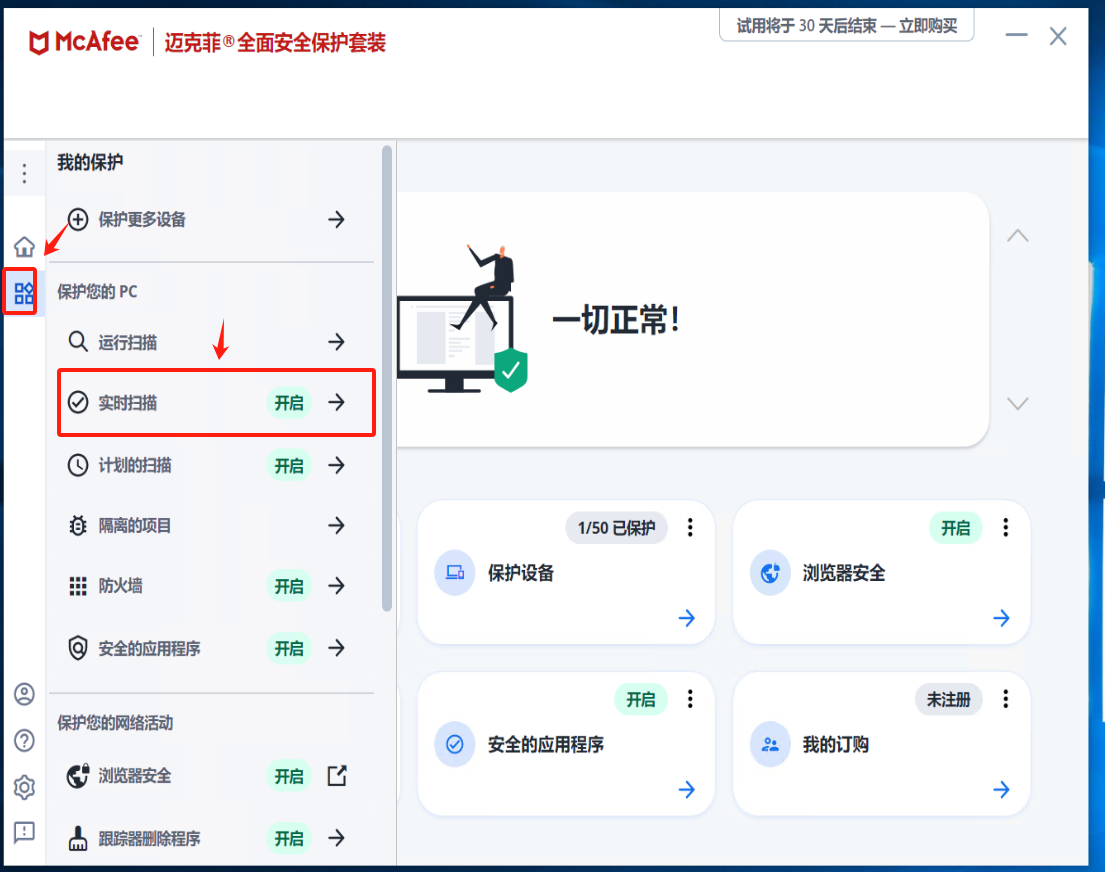Viewport: 1105px width, 872px height.
Task: Click the bug icon beside 隔离的项目
Action: [78, 525]
